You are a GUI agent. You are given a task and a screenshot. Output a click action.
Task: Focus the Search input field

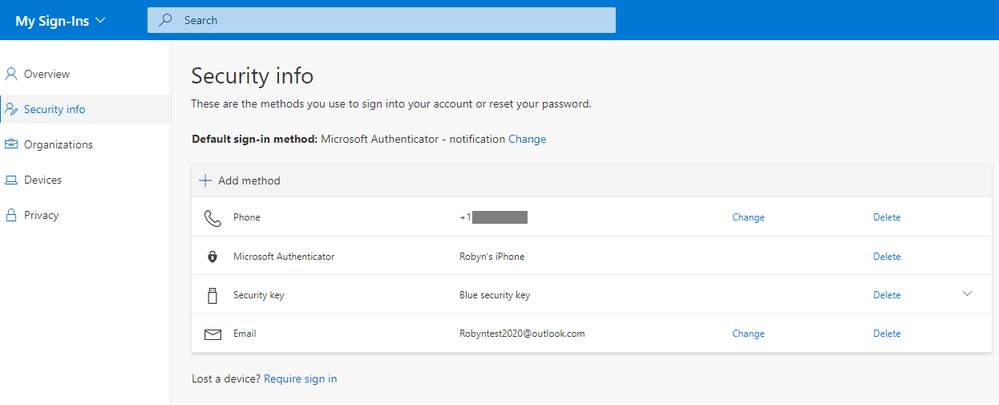pos(390,20)
